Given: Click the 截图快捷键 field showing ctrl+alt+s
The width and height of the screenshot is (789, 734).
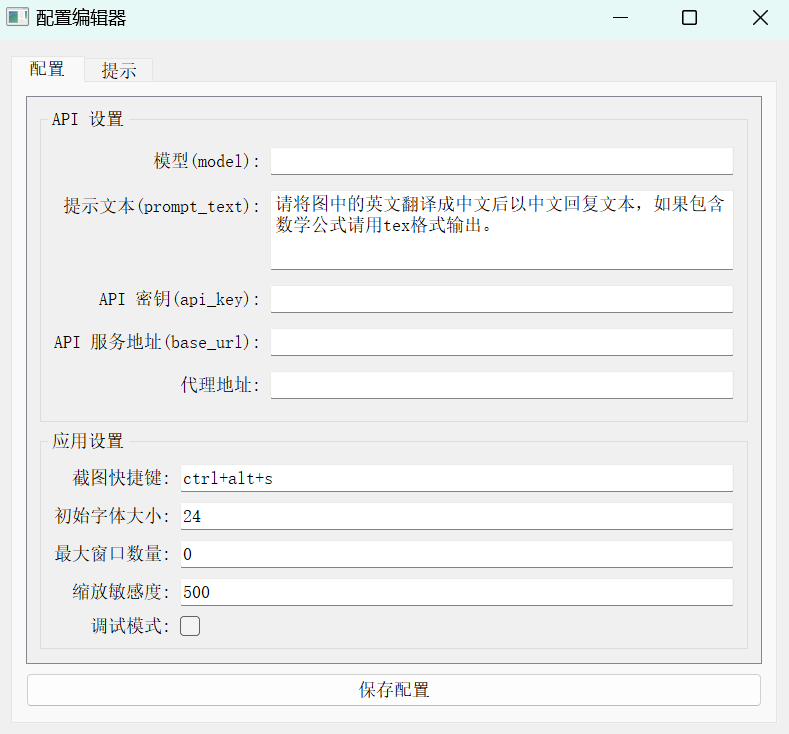Looking at the screenshot, I should click(456, 478).
